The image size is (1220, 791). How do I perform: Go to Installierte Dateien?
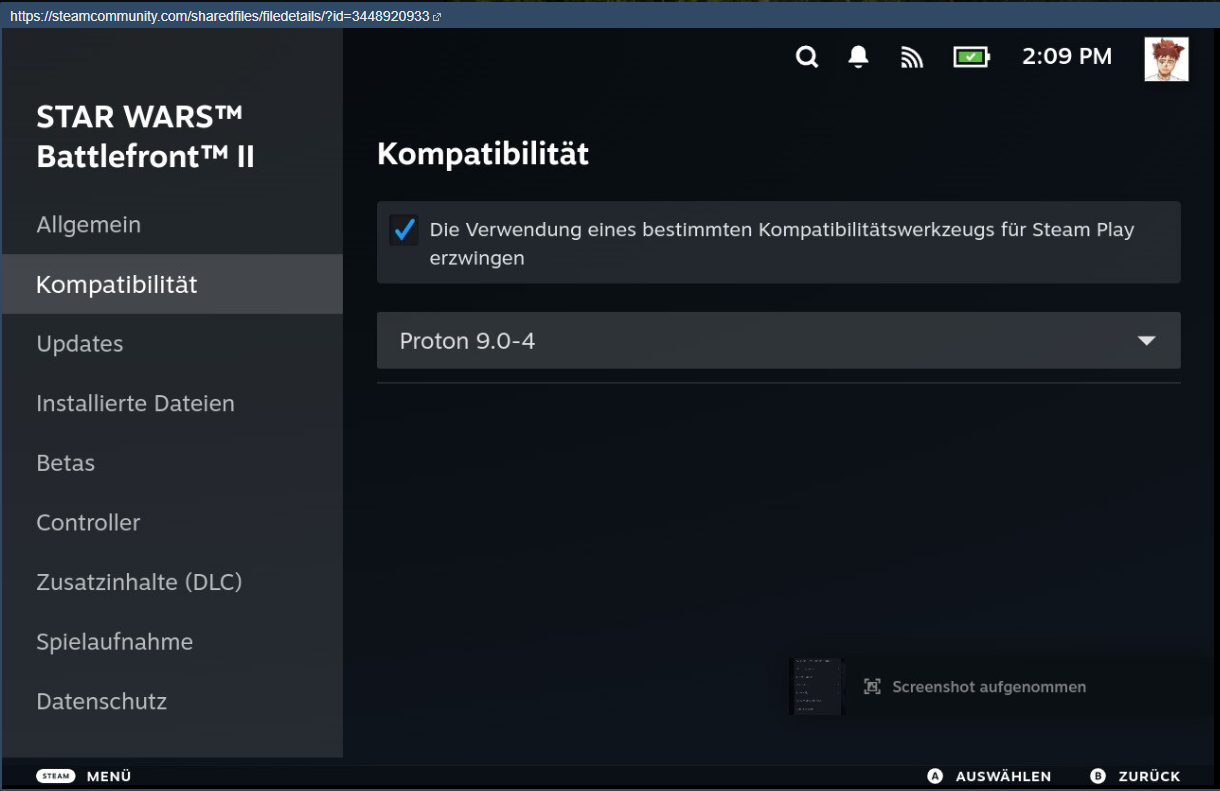point(135,404)
